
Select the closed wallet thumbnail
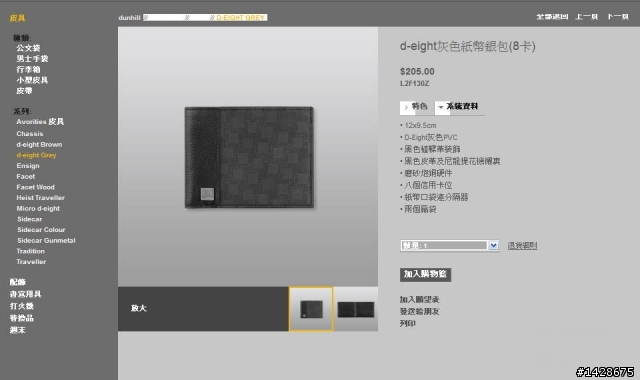coord(311,309)
